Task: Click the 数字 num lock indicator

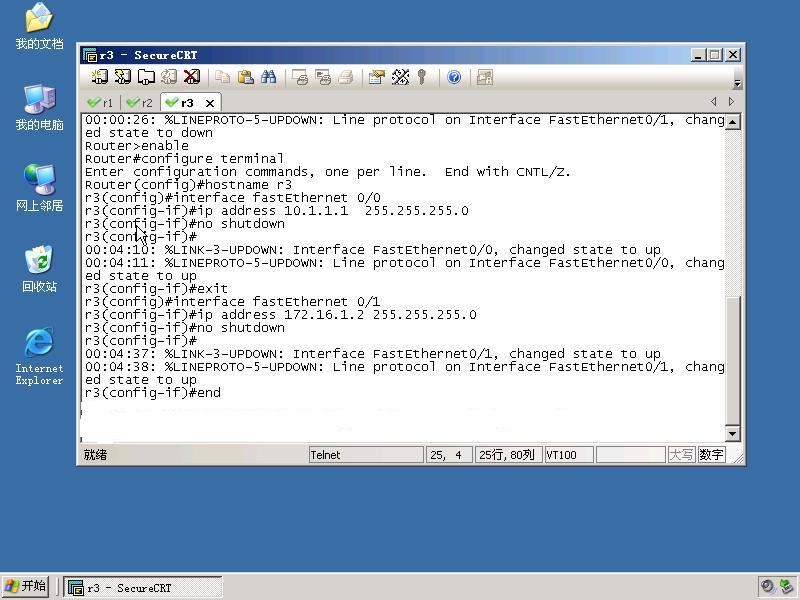Action: click(x=711, y=455)
